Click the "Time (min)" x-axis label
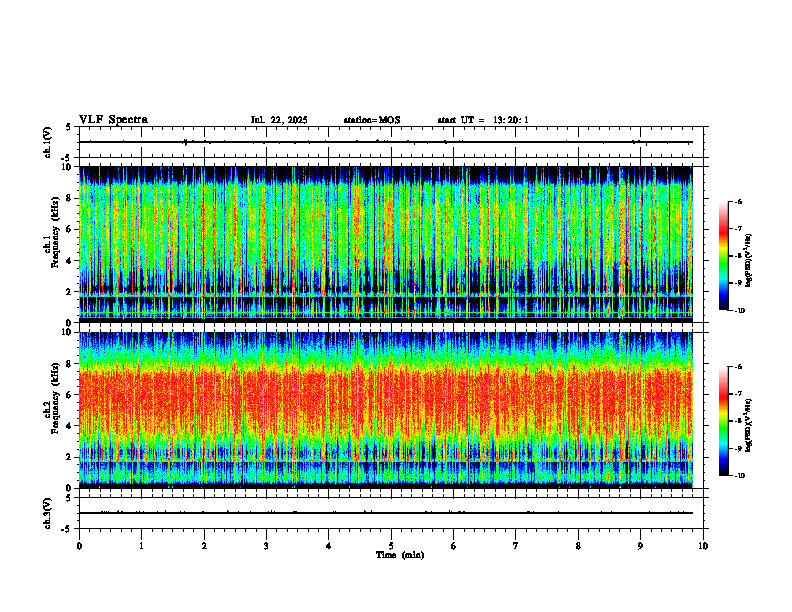 pos(400,555)
